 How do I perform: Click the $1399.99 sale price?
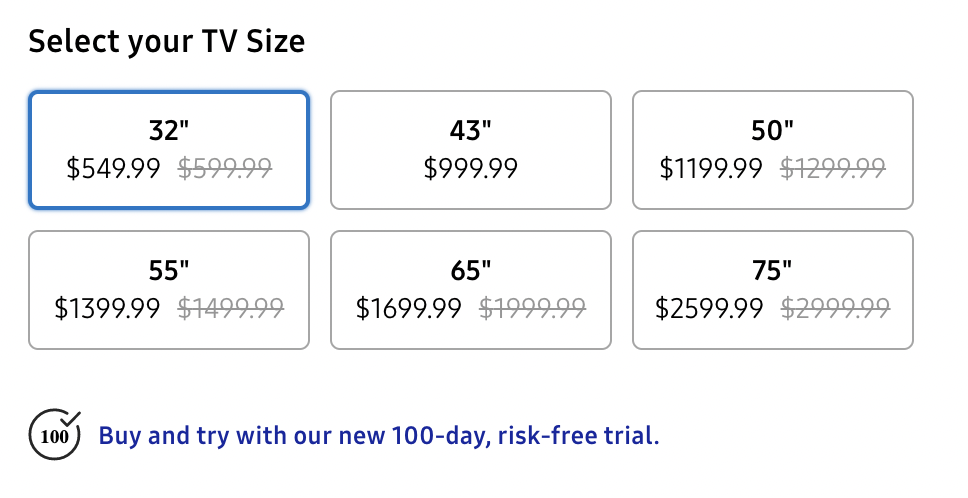tap(107, 309)
